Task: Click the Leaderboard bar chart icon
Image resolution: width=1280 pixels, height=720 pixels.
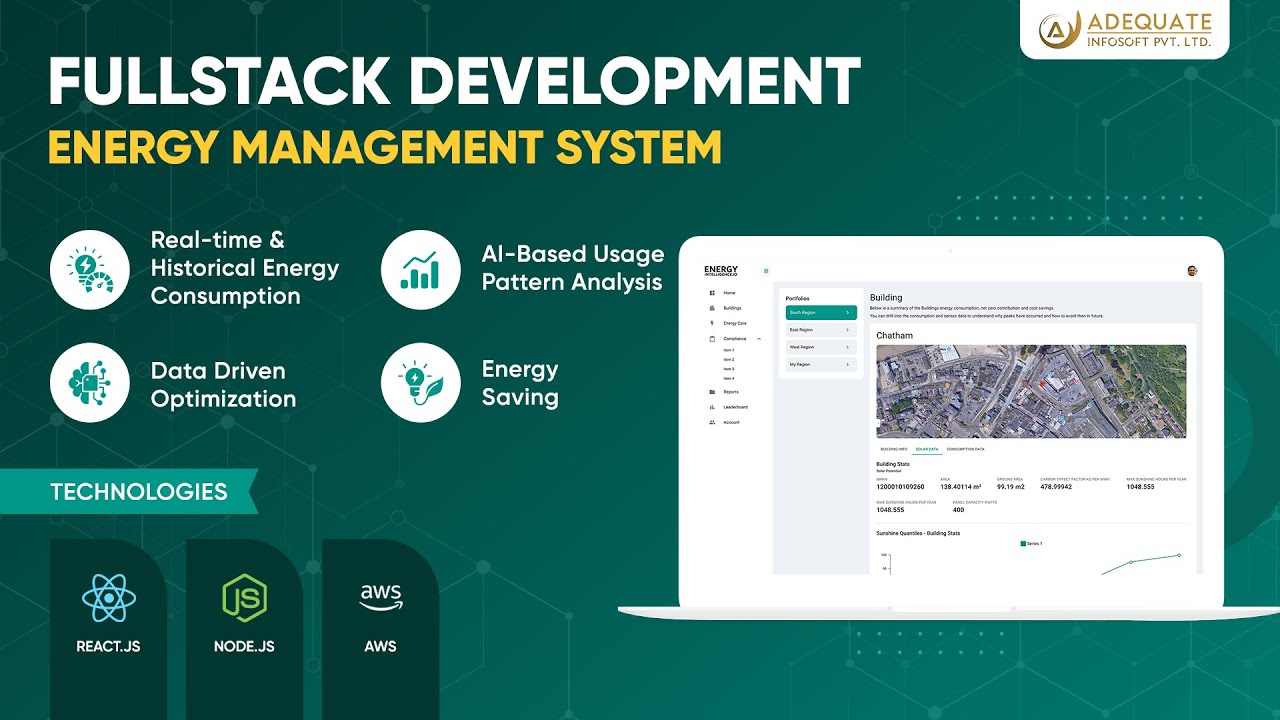Action: [712, 407]
